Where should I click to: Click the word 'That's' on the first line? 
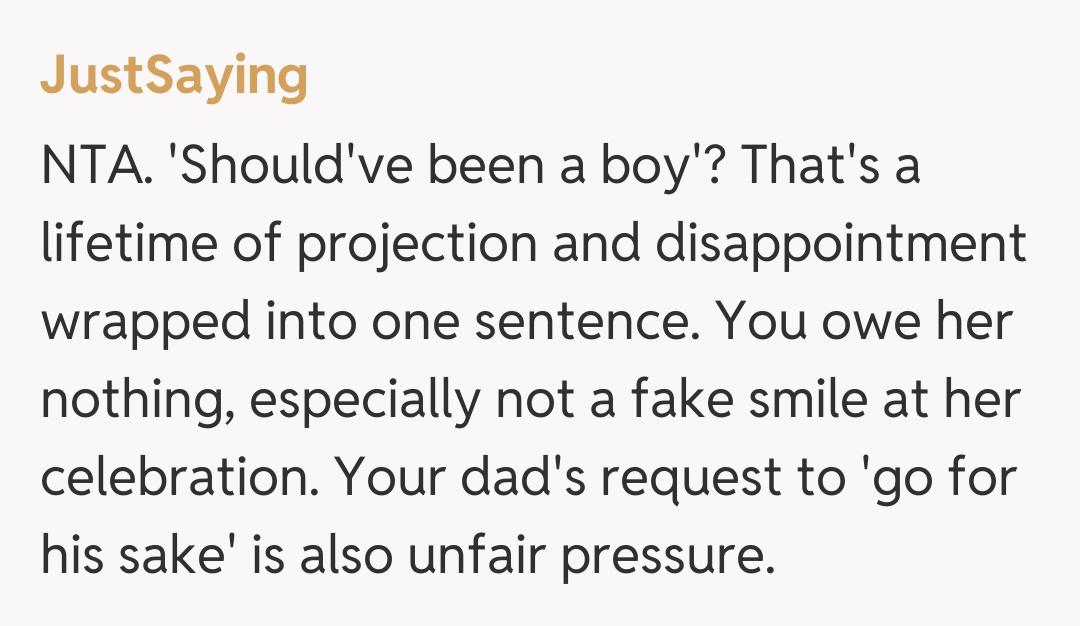tap(810, 166)
